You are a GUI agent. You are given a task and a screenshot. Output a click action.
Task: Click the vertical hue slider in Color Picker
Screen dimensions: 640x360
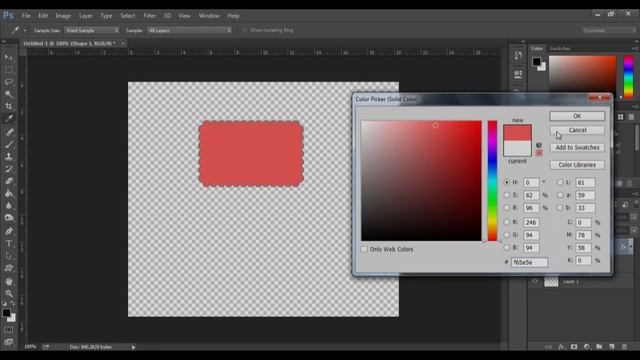(x=492, y=181)
